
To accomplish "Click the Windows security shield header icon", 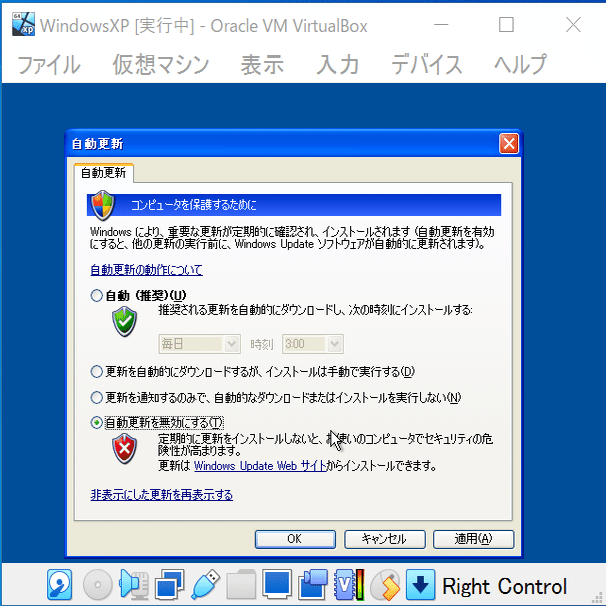I will [x=103, y=204].
